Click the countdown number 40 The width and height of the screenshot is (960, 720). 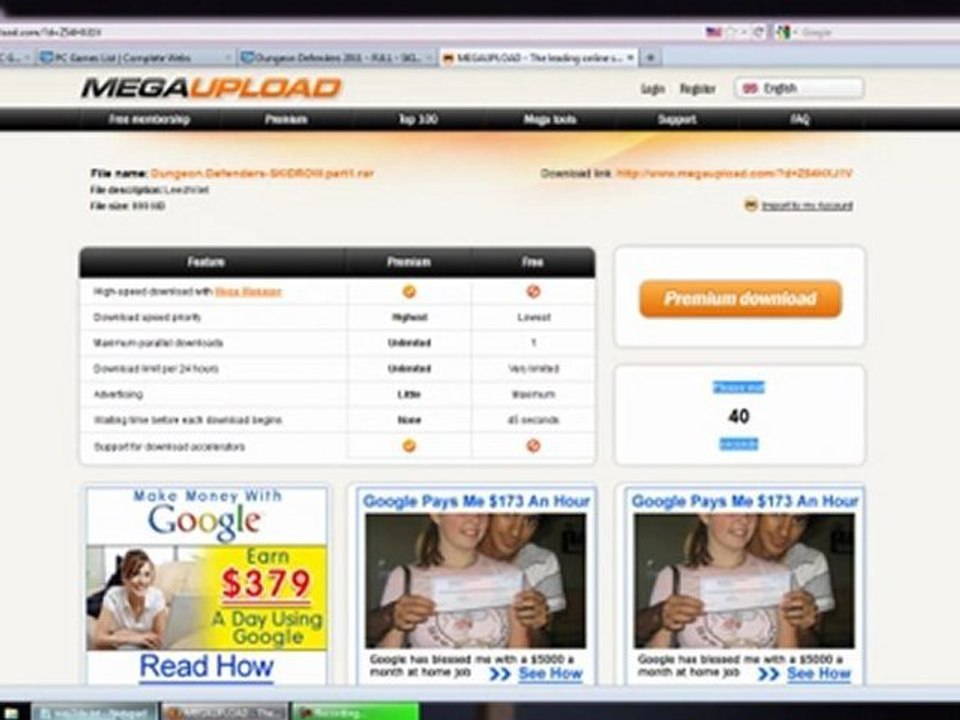739,416
